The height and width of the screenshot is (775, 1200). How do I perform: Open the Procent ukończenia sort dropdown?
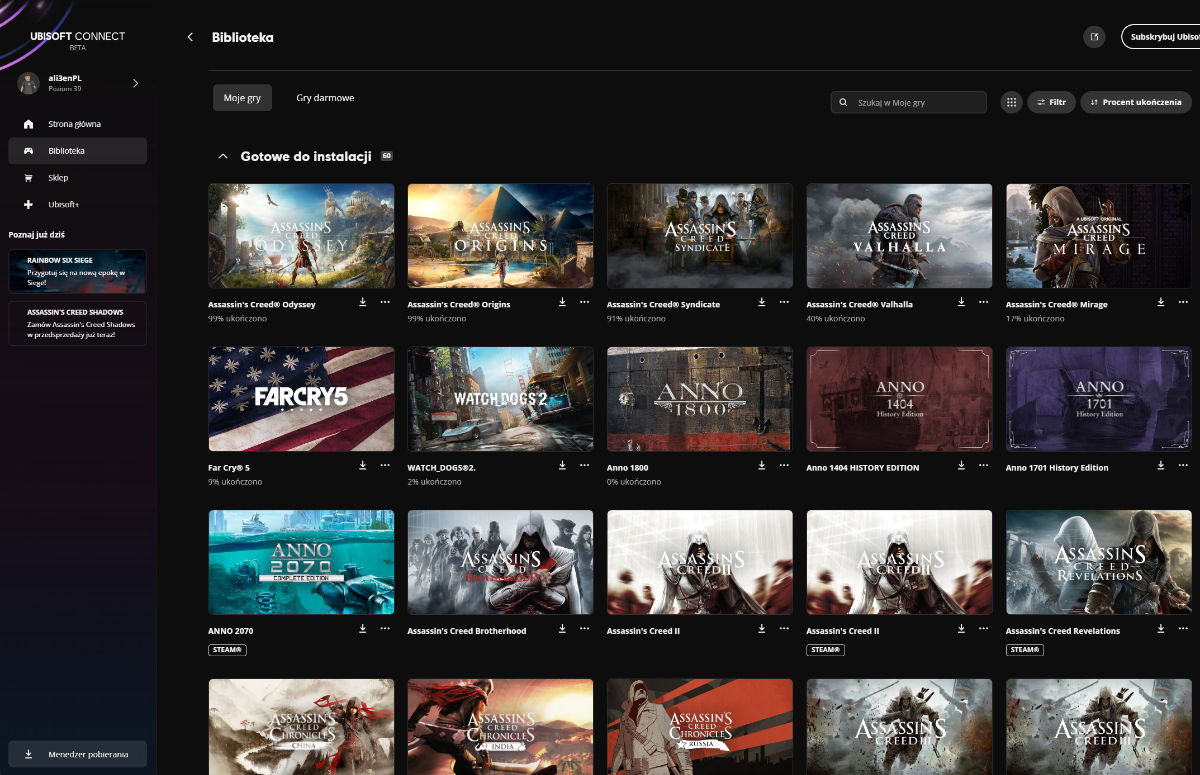(1135, 102)
